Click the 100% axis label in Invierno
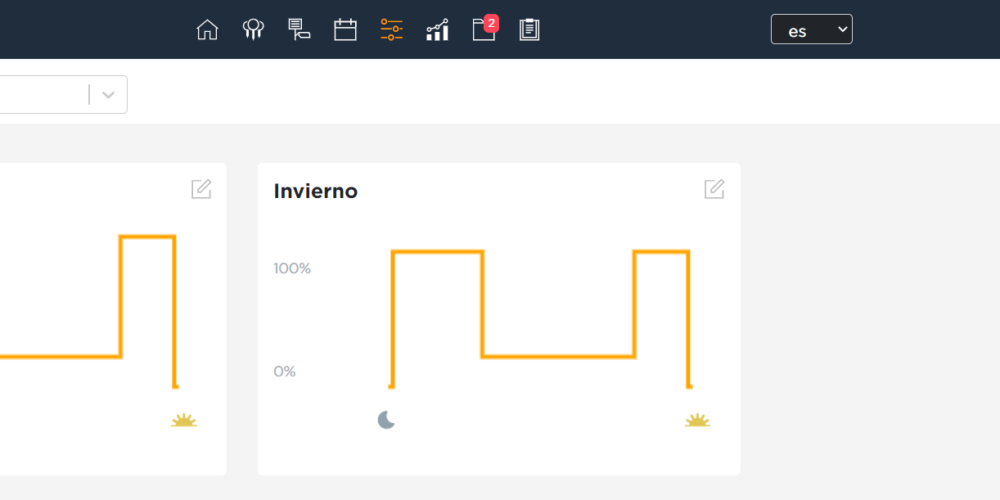The width and height of the screenshot is (1000, 500). (x=292, y=268)
